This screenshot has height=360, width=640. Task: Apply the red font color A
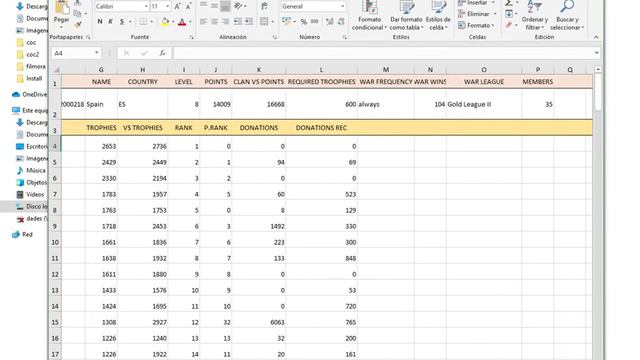tap(182, 22)
